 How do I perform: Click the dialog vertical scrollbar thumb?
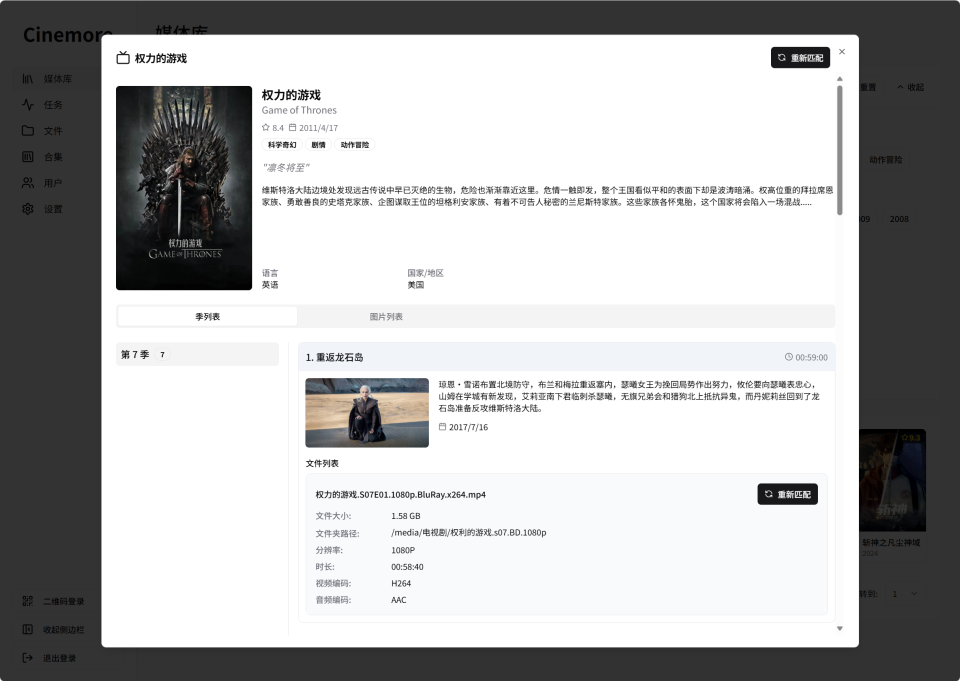[840, 150]
